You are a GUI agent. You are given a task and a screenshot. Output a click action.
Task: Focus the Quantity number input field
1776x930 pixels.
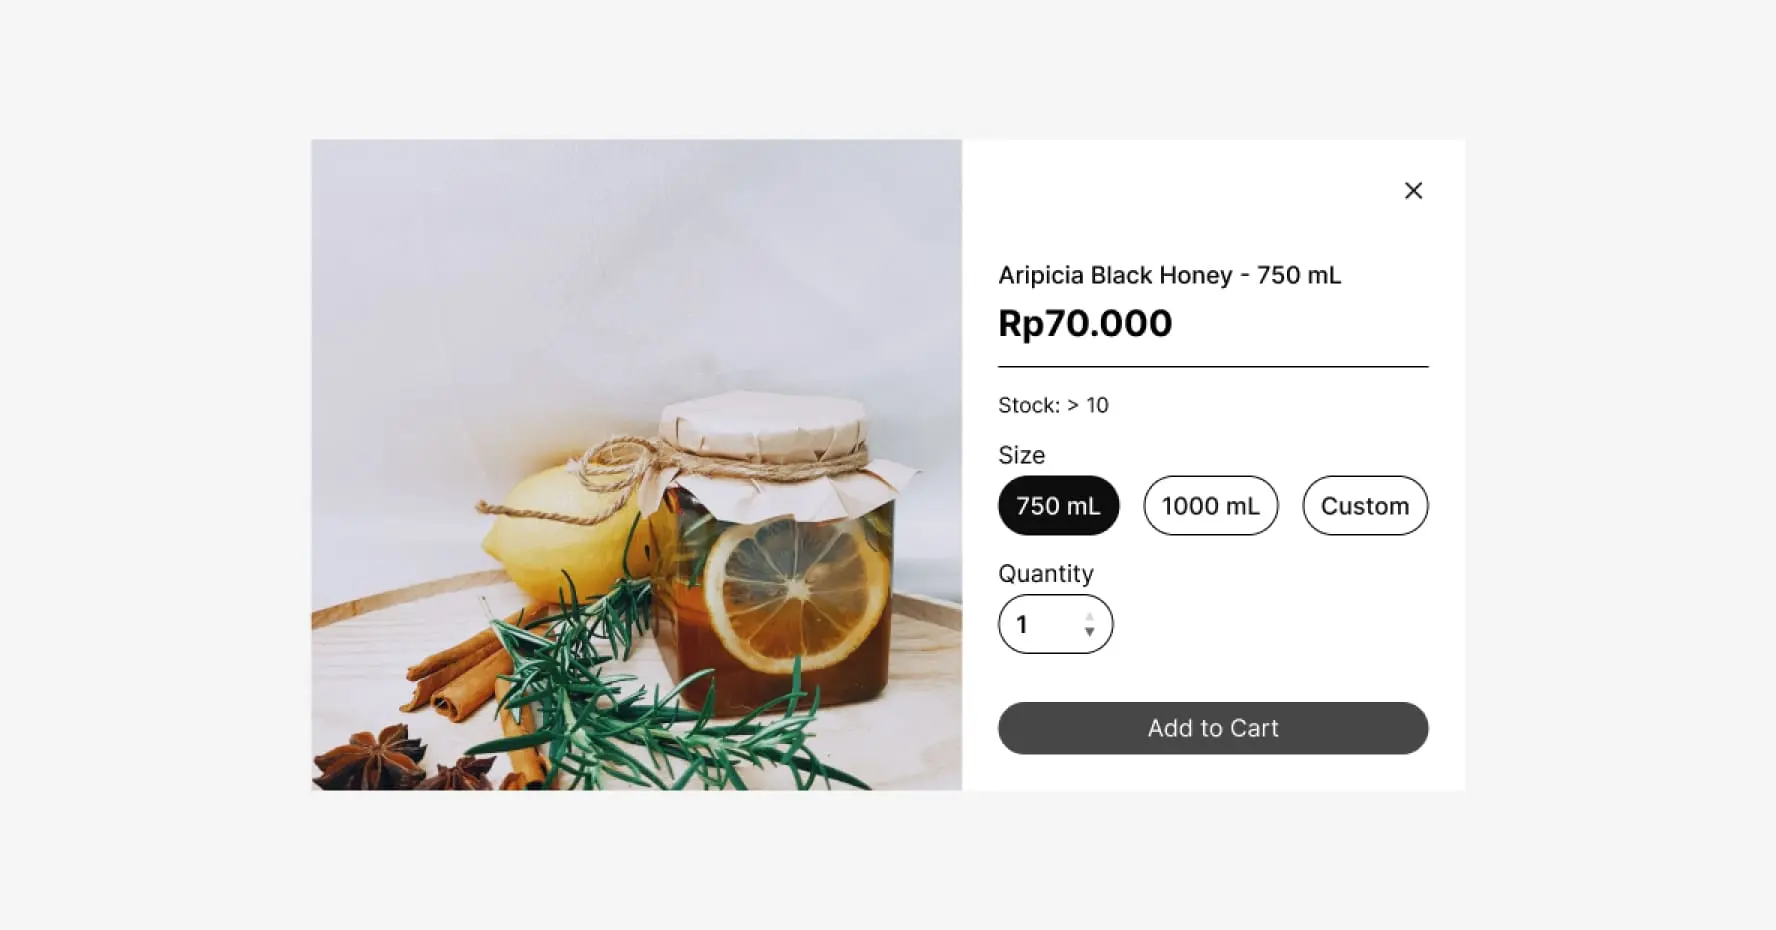[1055, 624]
